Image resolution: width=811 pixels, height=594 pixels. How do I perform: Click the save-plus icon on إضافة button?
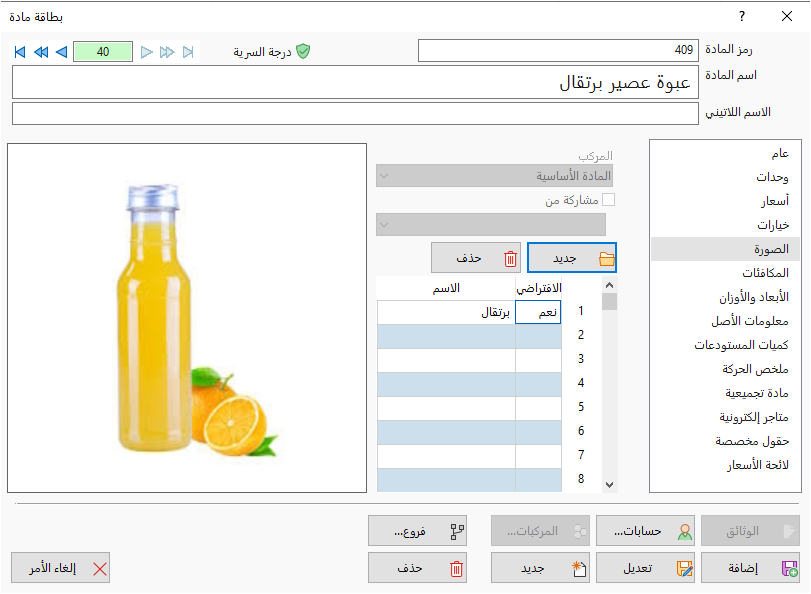789,569
